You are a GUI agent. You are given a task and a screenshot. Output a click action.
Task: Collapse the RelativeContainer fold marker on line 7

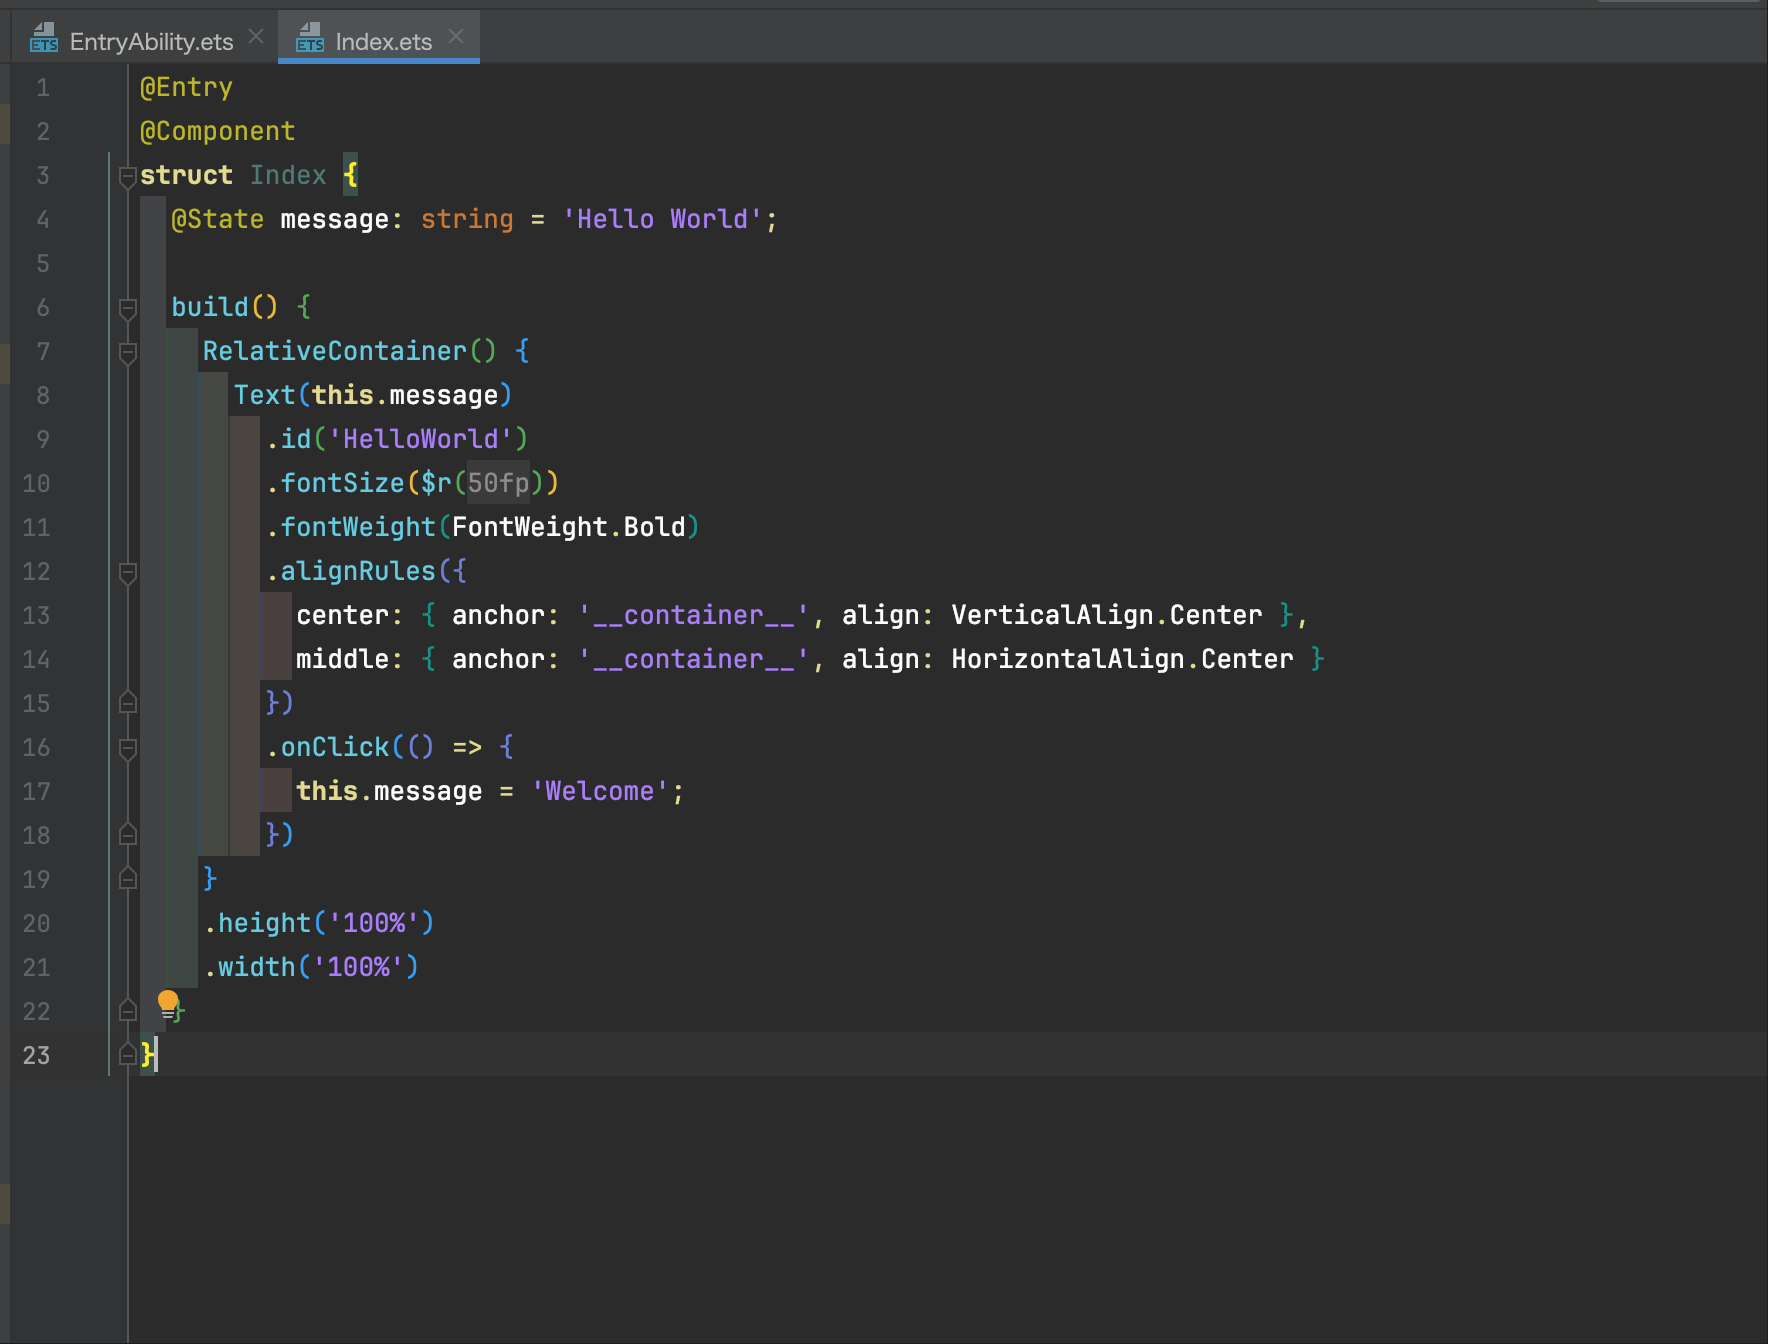pos(128,352)
